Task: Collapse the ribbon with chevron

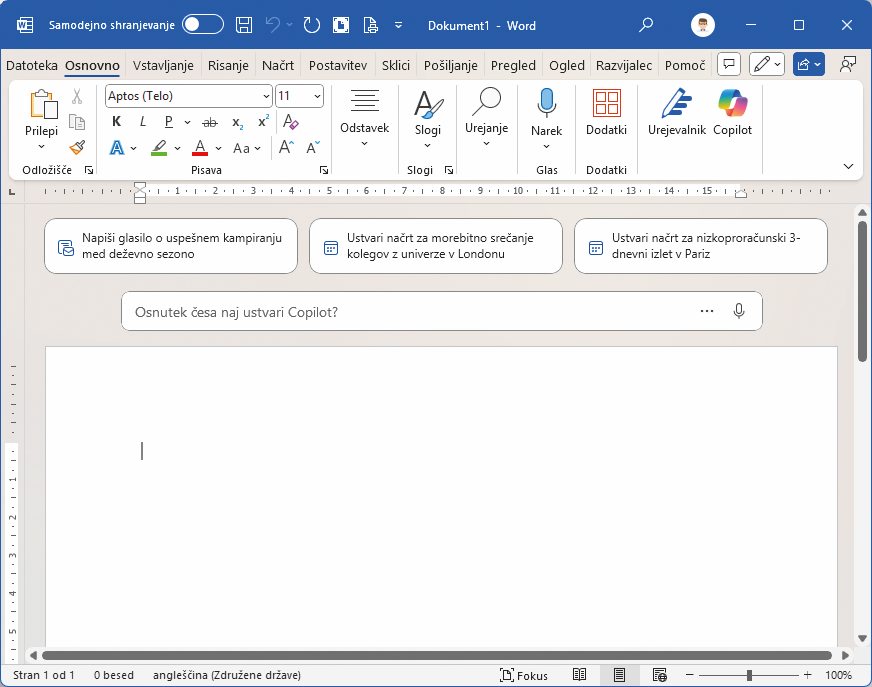Action: point(848,166)
